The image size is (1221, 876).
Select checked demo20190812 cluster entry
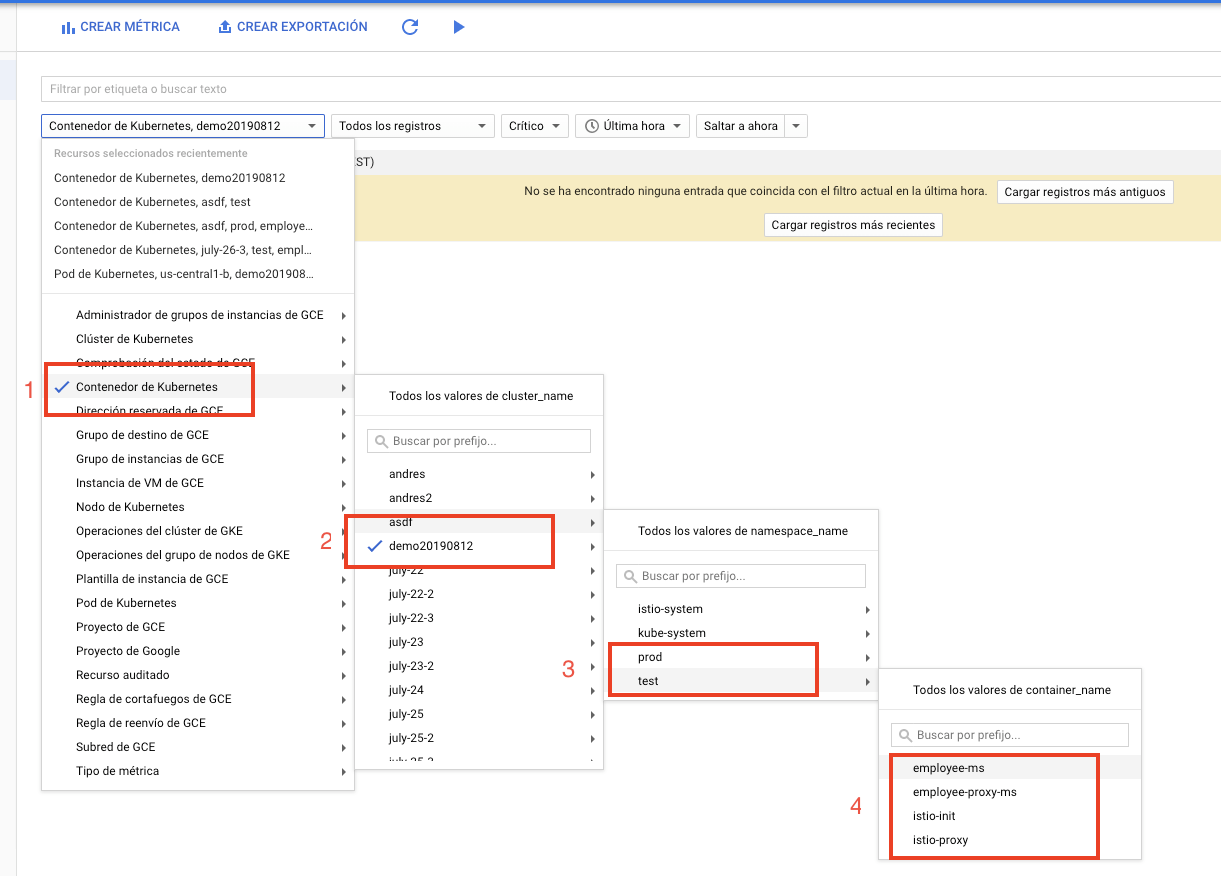tap(431, 546)
